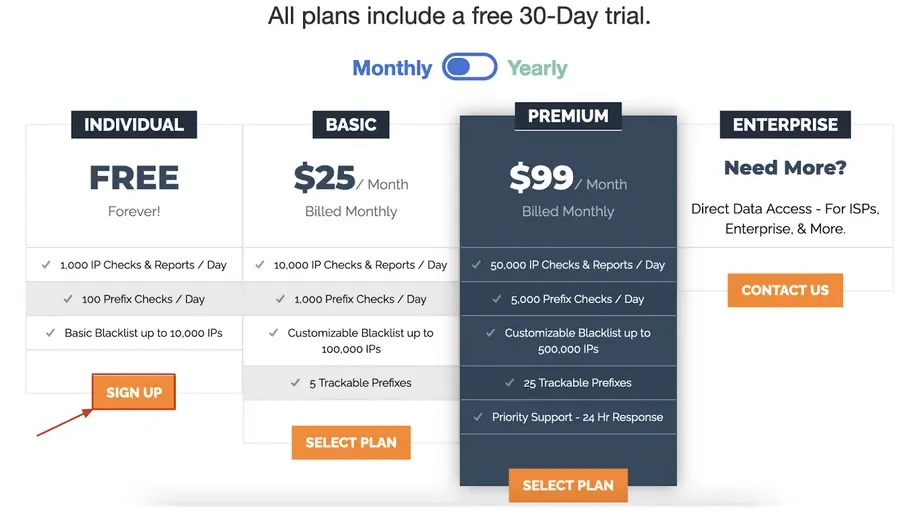Select the Monthly billing label
This screenshot has width=916, height=520.
click(x=392, y=68)
